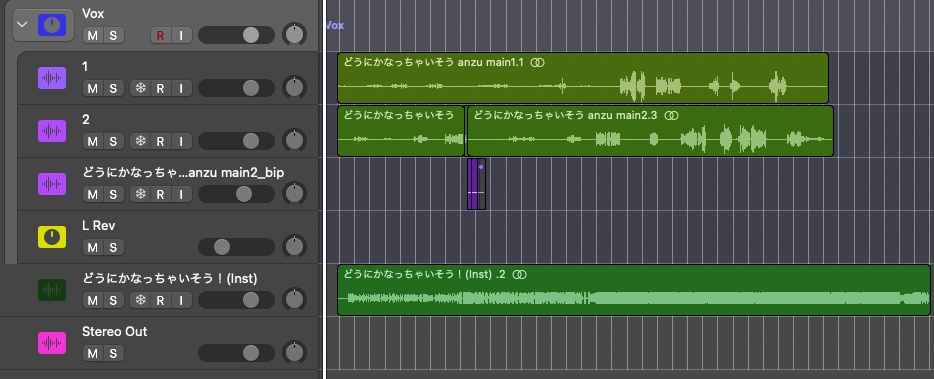Solo the L Rev track
The width and height of the screenshot is (934, 379).
(113, 247)
